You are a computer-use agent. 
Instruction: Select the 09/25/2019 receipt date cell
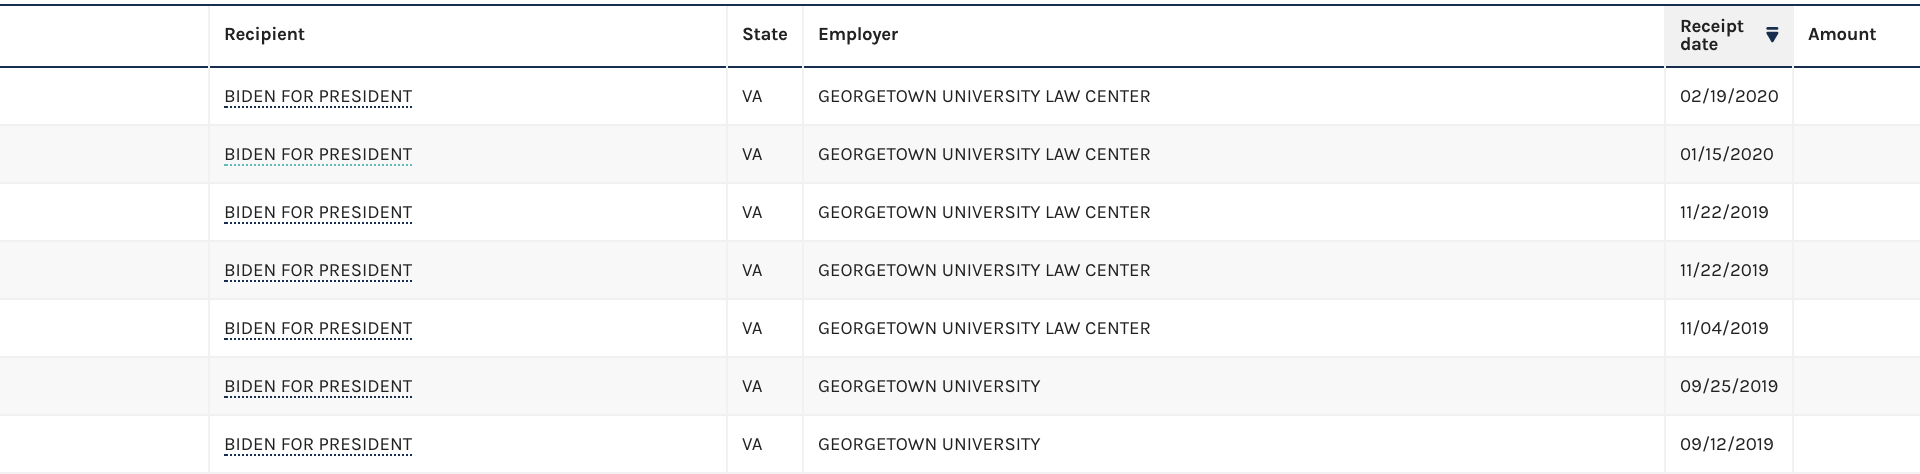(x=1728, y=387)
